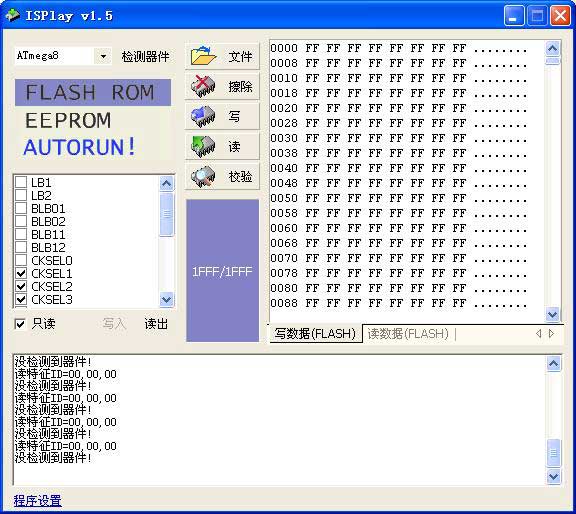Click fuse list scroll down arrow

(166, 299)
